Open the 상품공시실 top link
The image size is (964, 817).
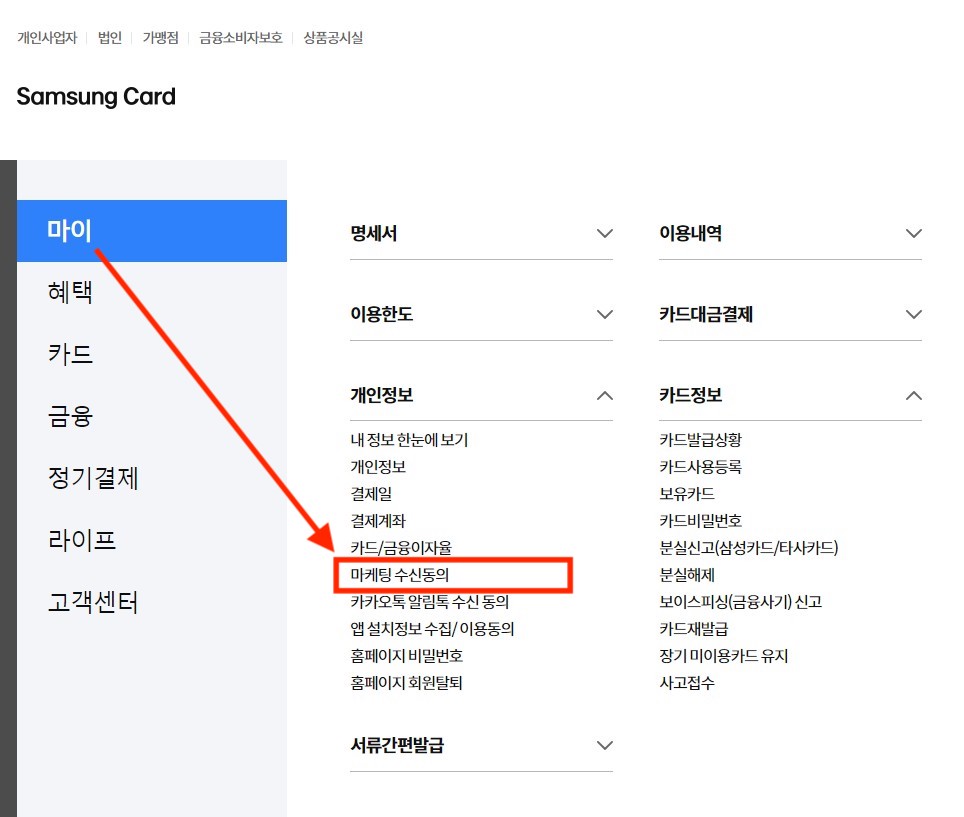coord(333,38)
